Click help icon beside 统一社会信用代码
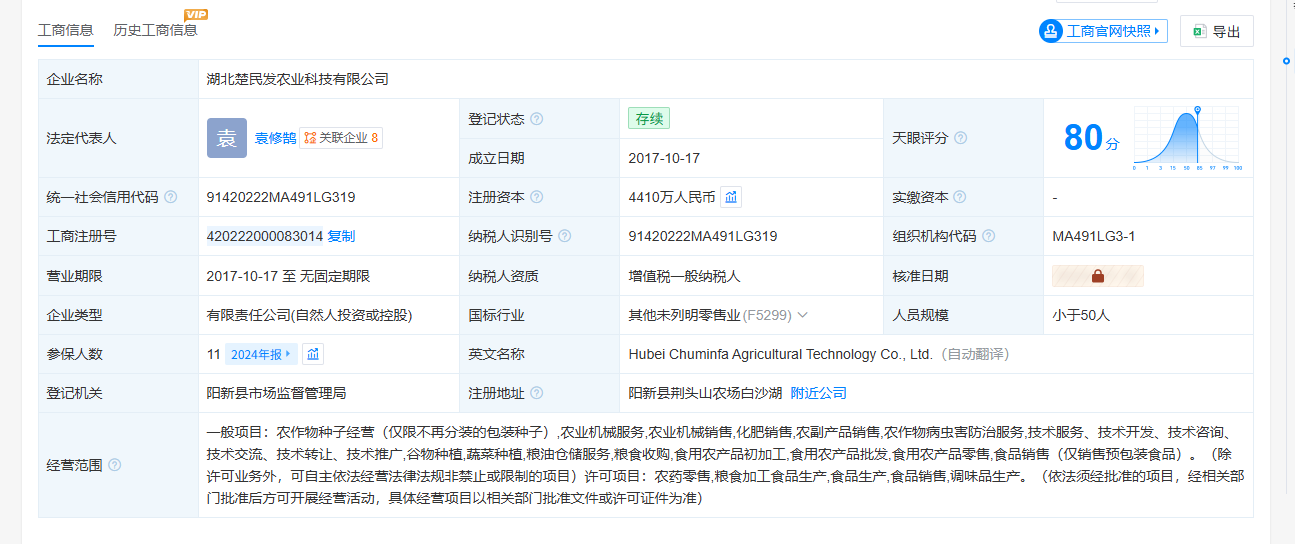The width and height of the screenshot is (1295, 544). coord(170,197)
